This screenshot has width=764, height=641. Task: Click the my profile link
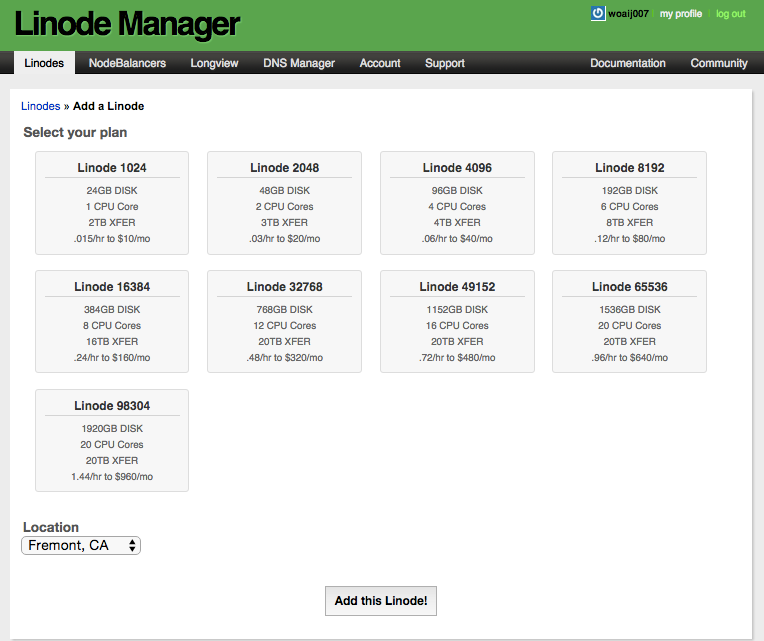(681, 14)
